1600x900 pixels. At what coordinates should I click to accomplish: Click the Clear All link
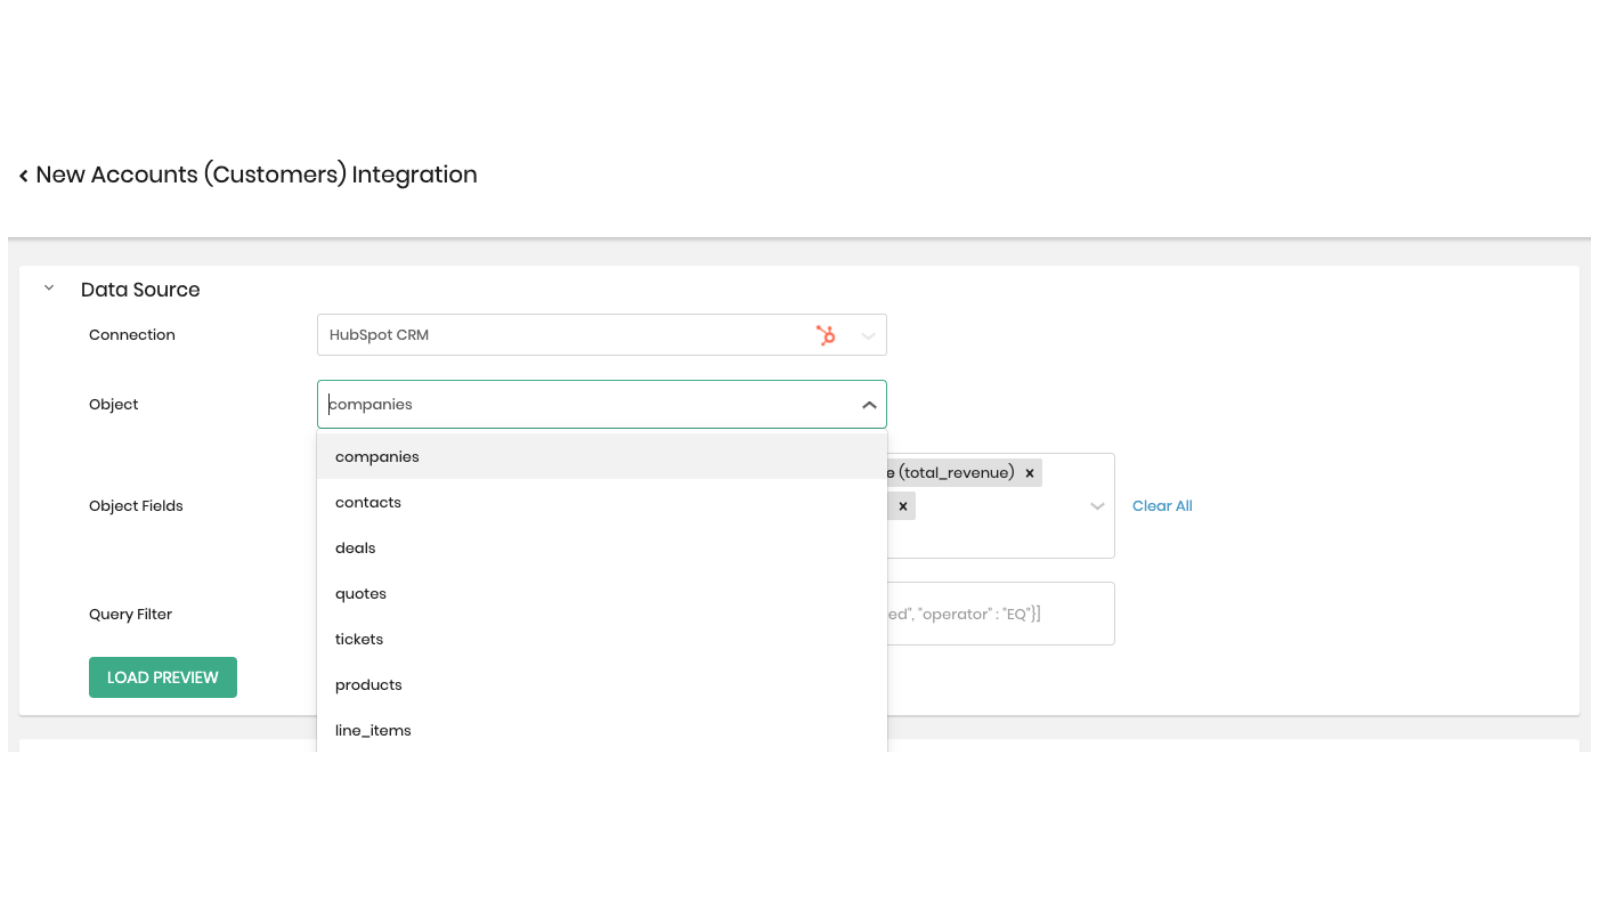click(1161, 506)
